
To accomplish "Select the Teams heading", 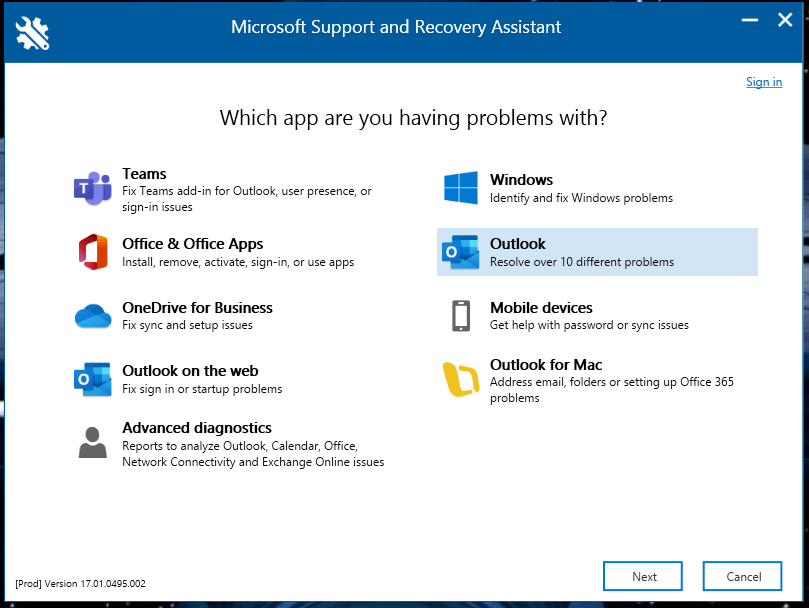I will click(144, 173).
